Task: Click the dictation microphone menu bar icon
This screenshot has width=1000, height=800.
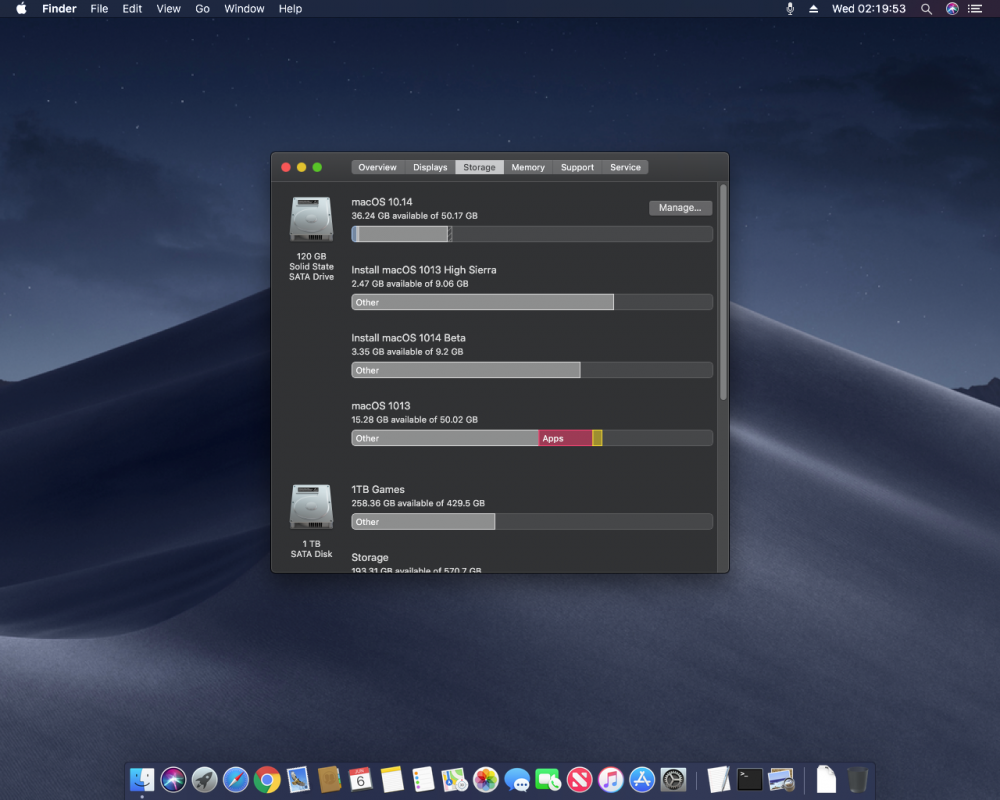Action: pos(790,9)
